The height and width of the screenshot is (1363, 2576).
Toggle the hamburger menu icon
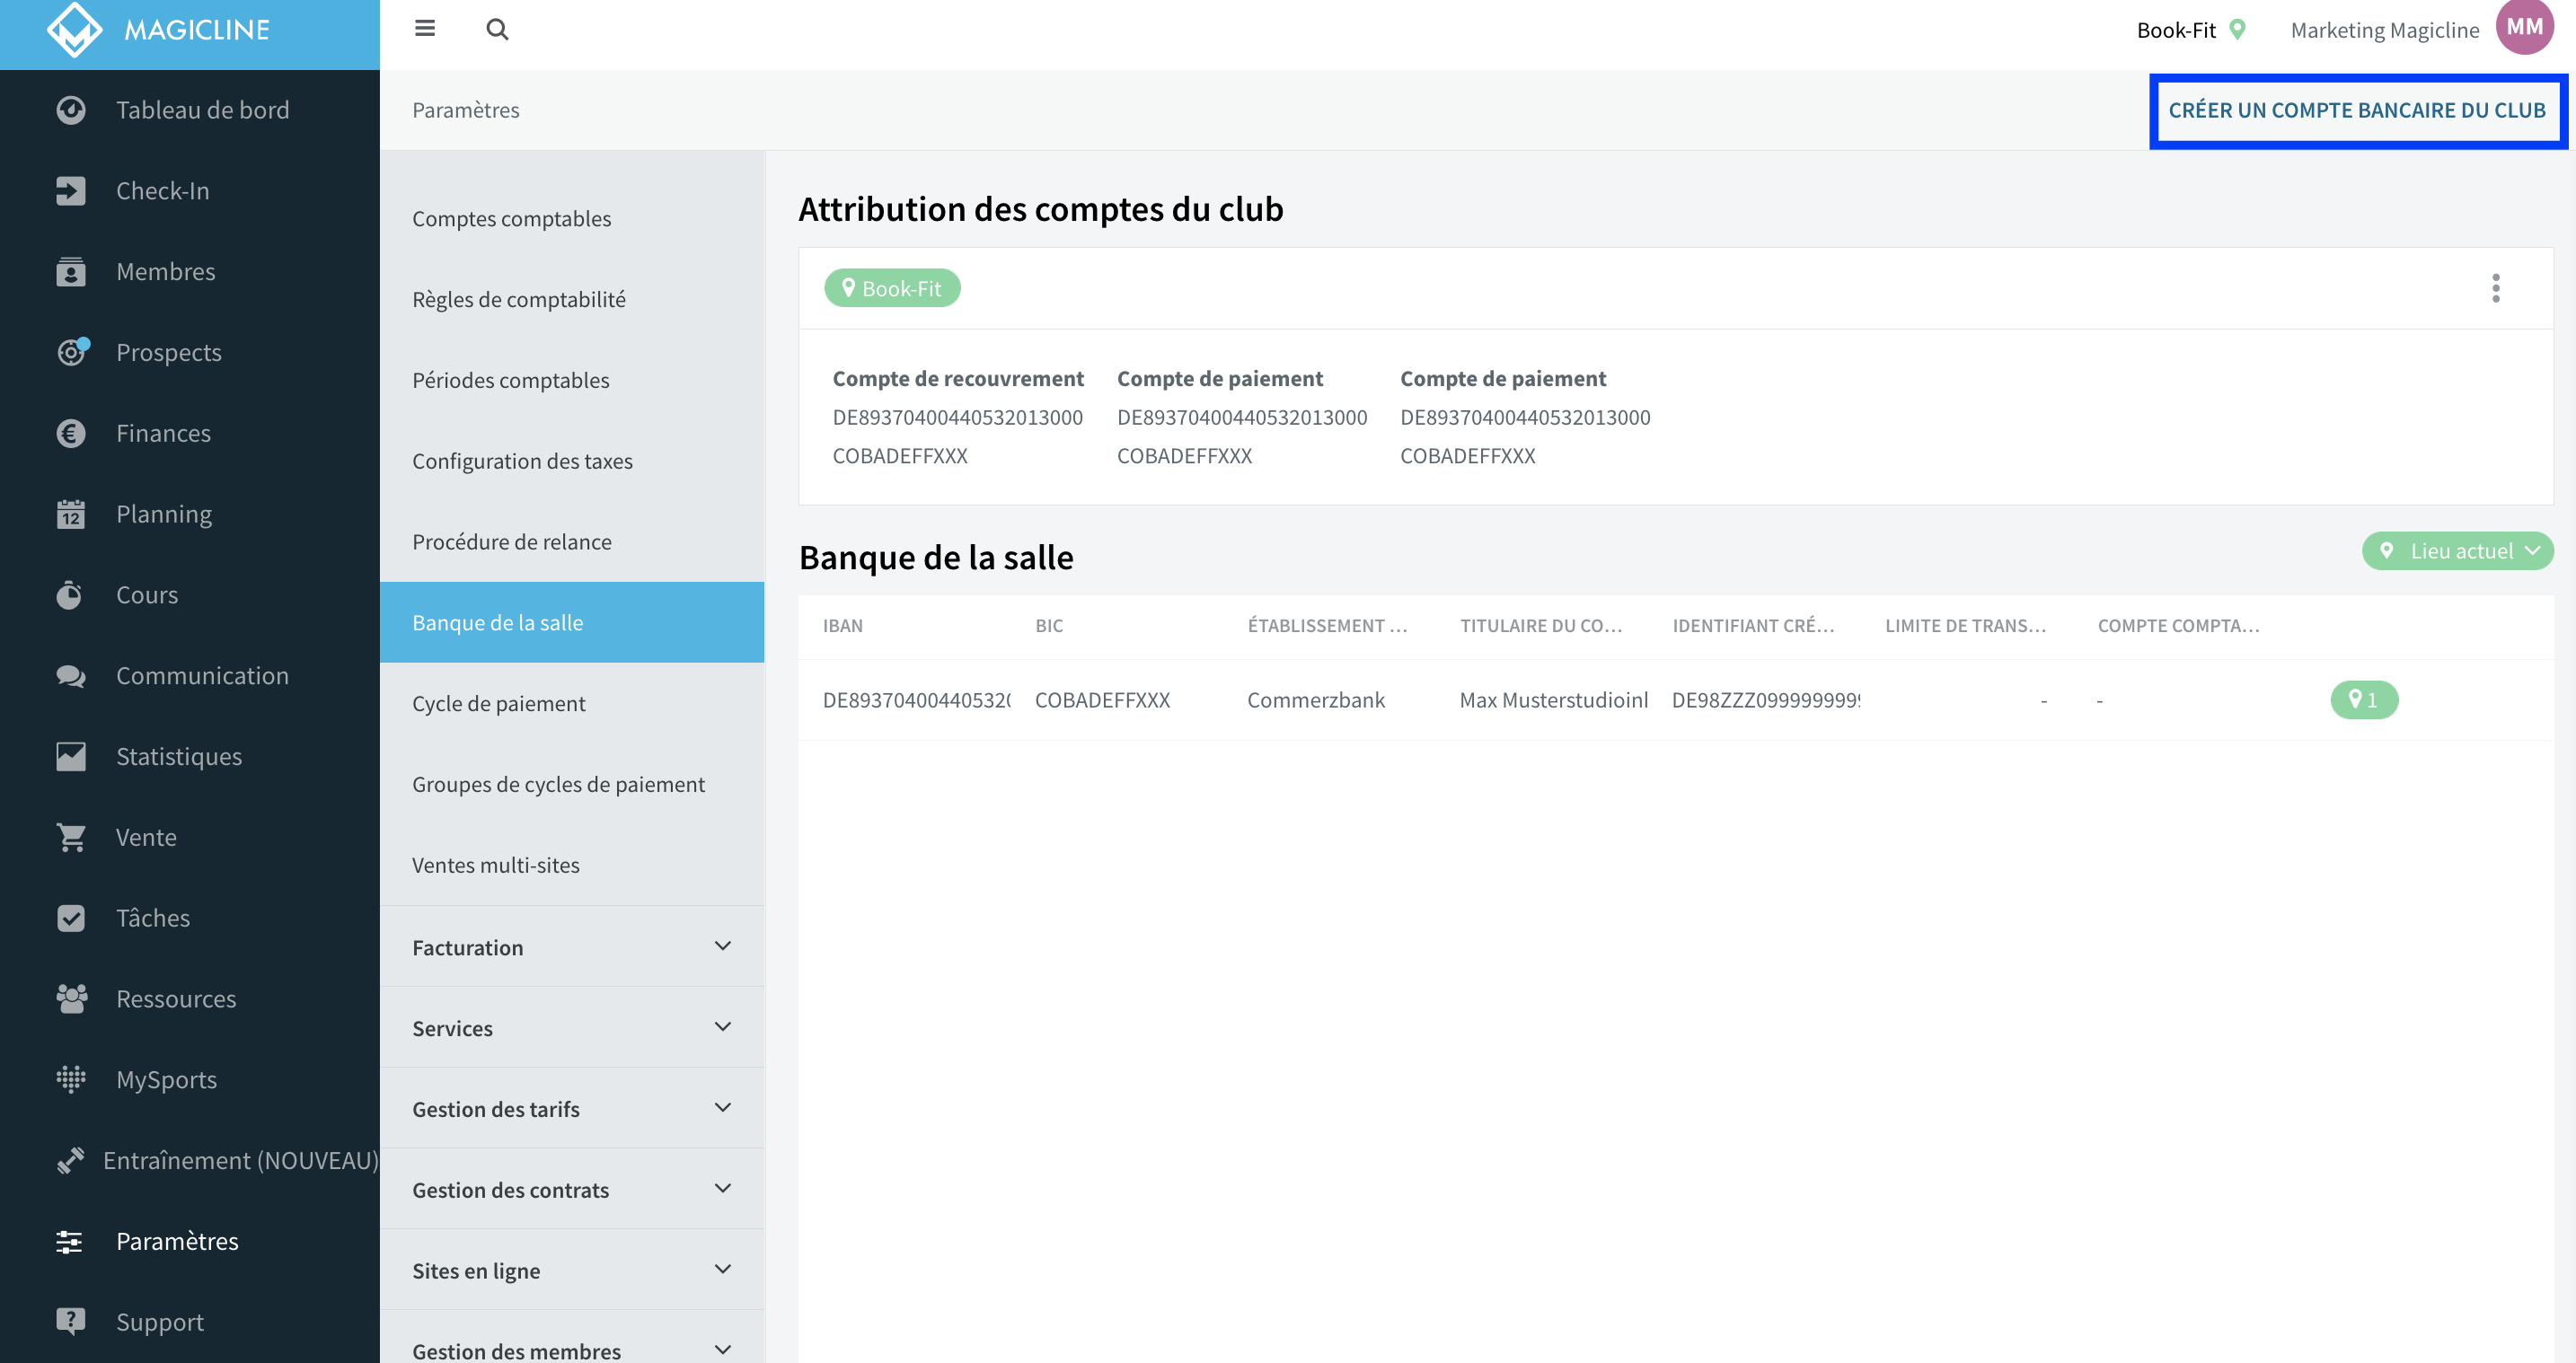425,29
